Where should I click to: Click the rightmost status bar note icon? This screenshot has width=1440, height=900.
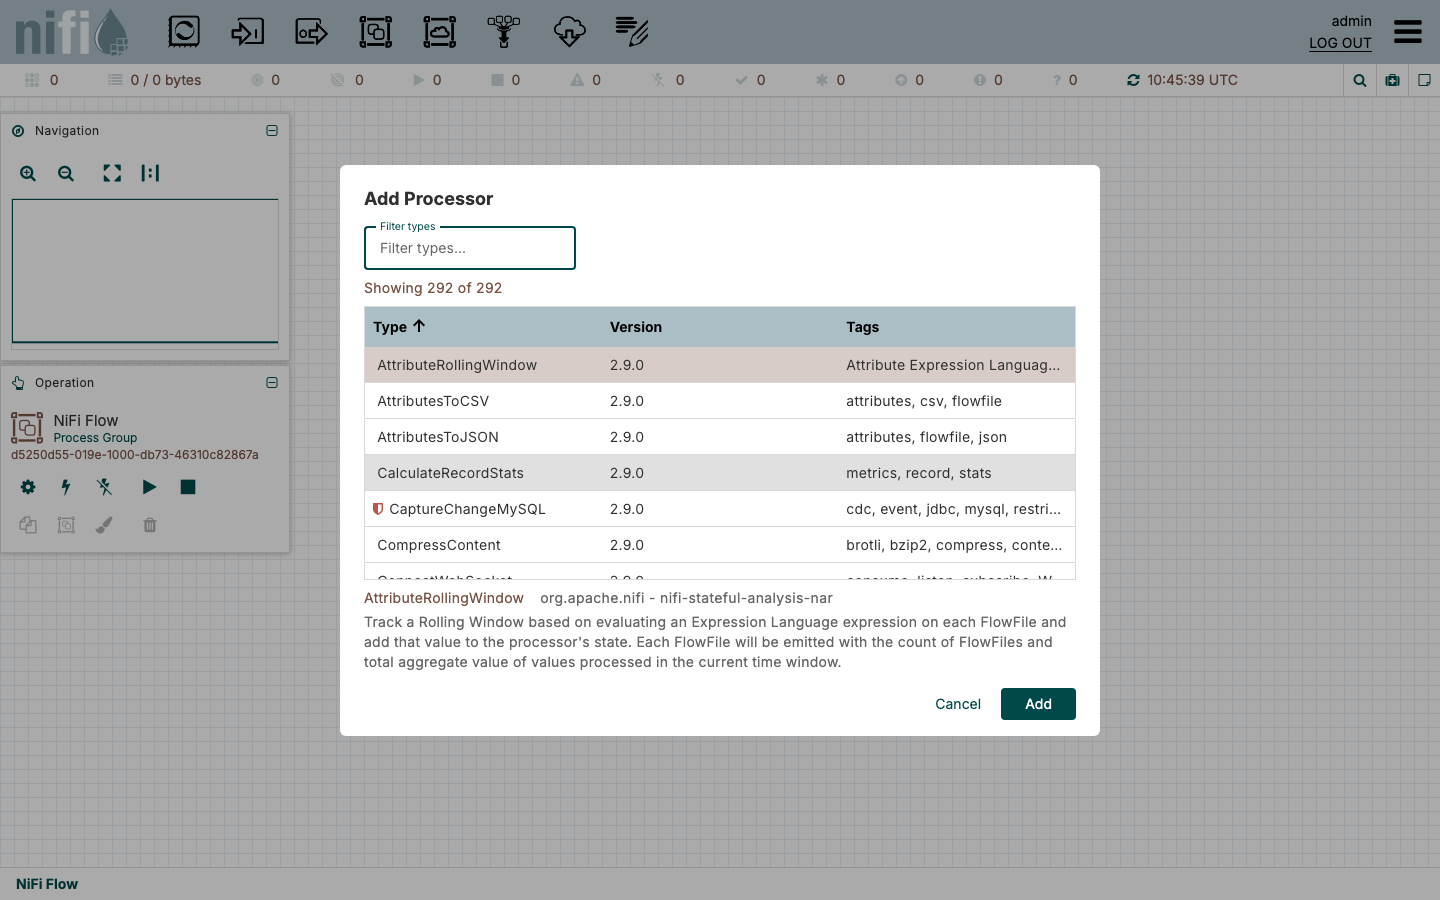click(x=1425, y=80)
